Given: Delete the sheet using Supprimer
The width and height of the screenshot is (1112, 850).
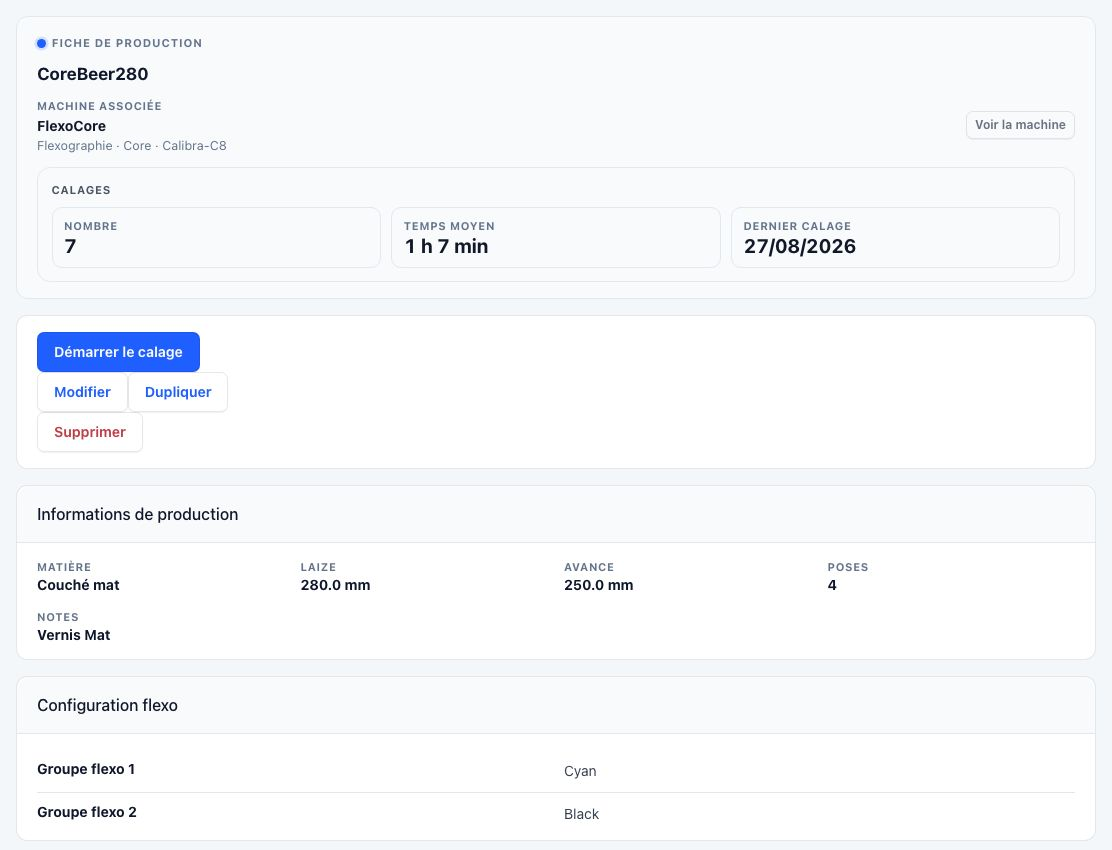Looking at the screenshot, I should (90, 432).
